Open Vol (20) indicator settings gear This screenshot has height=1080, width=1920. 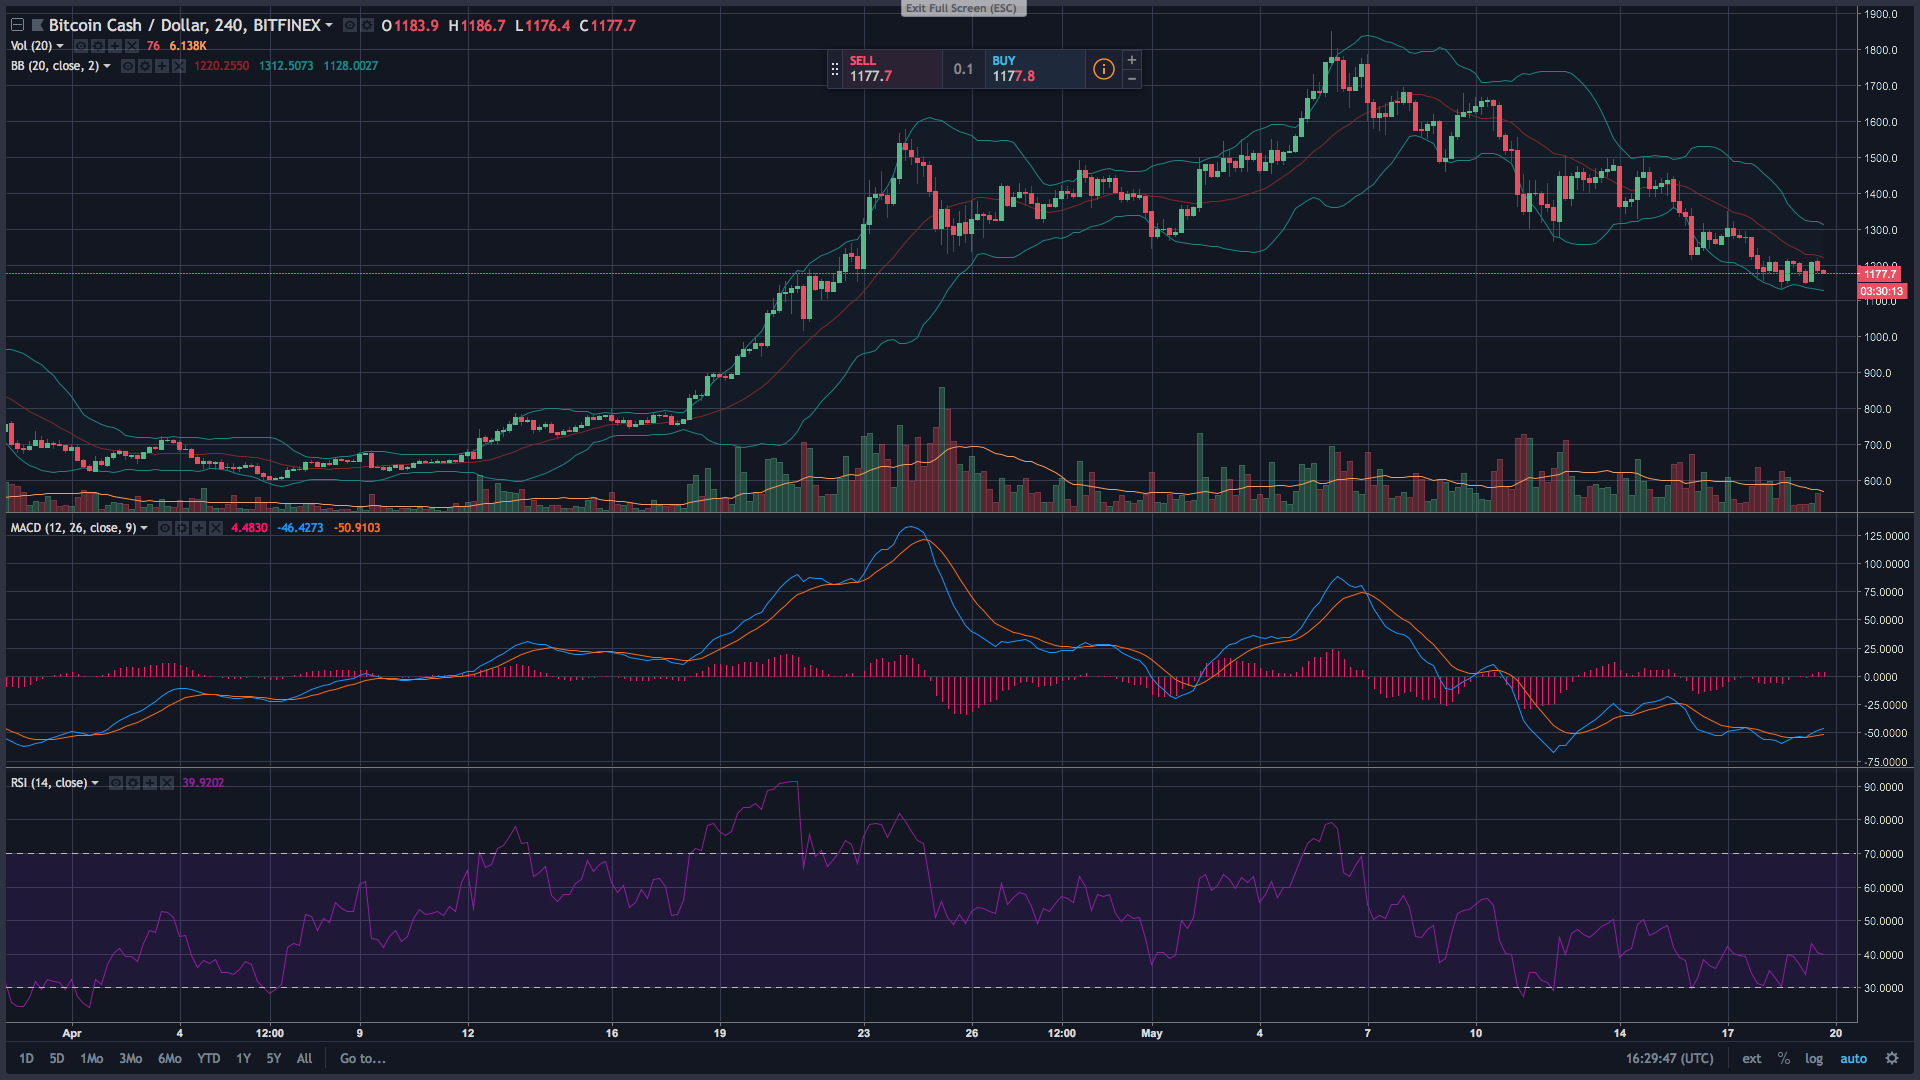pos(98,46)
